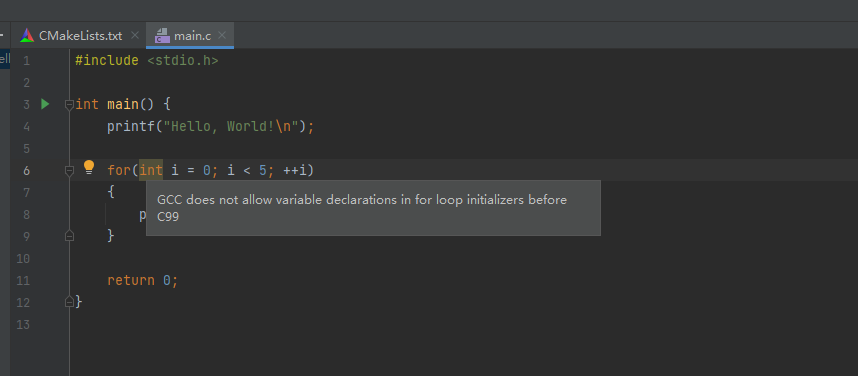Open the yellow lightbulb quick-fix on line 6
Screen dimensions: 858x376
[x=89, y=167]
